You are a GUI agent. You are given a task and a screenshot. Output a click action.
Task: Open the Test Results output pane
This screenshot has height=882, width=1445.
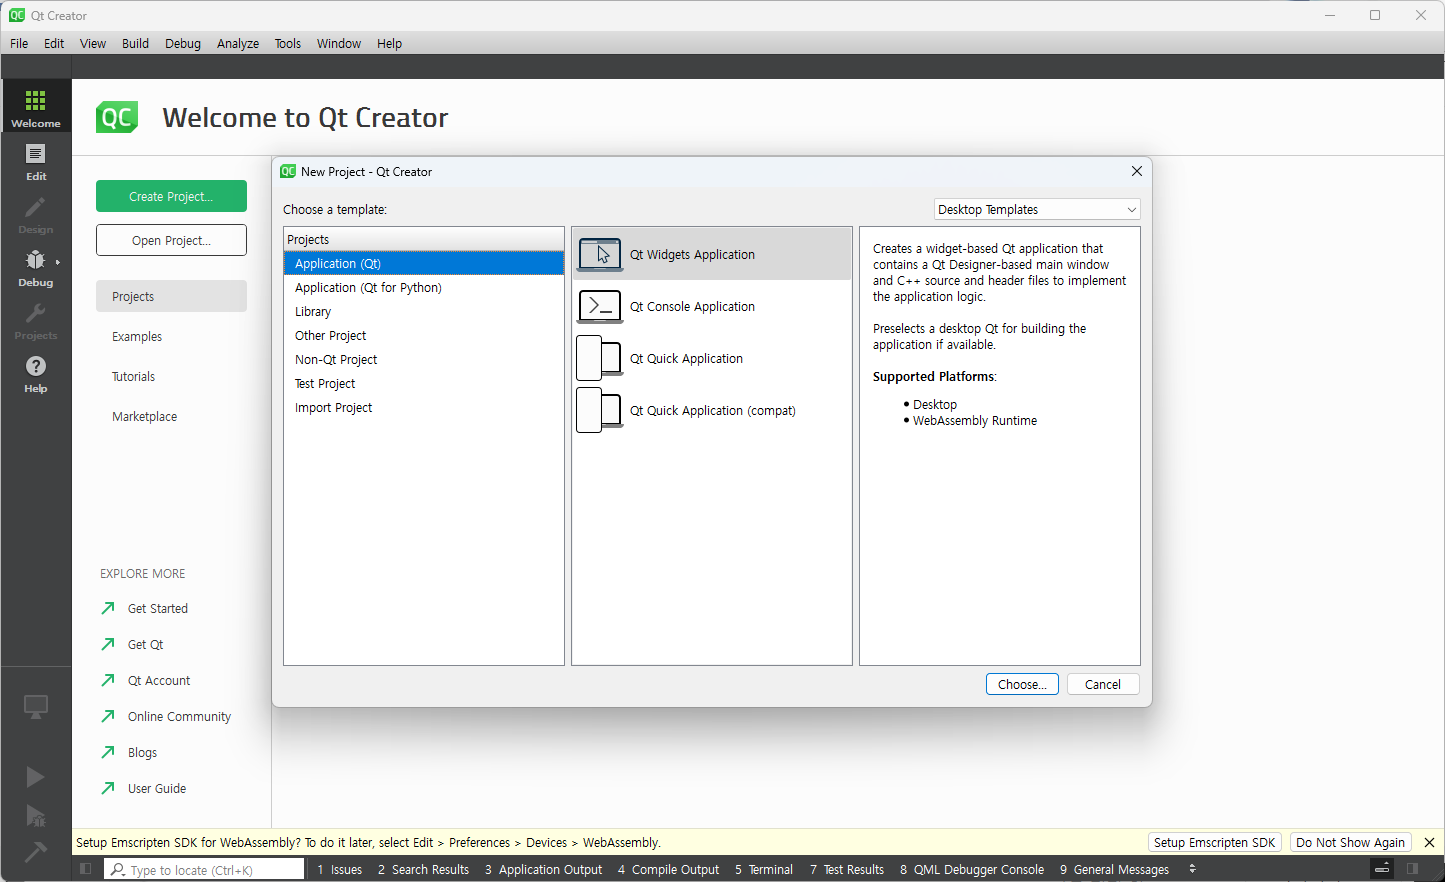coord(846,869)
